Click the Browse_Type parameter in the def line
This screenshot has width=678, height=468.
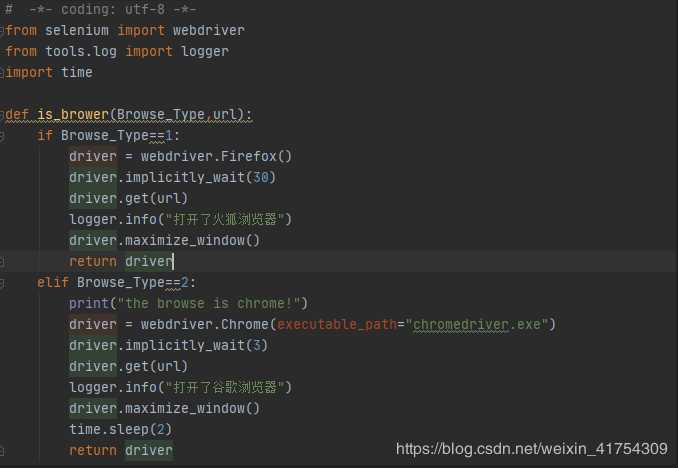(x=160, y=115)
